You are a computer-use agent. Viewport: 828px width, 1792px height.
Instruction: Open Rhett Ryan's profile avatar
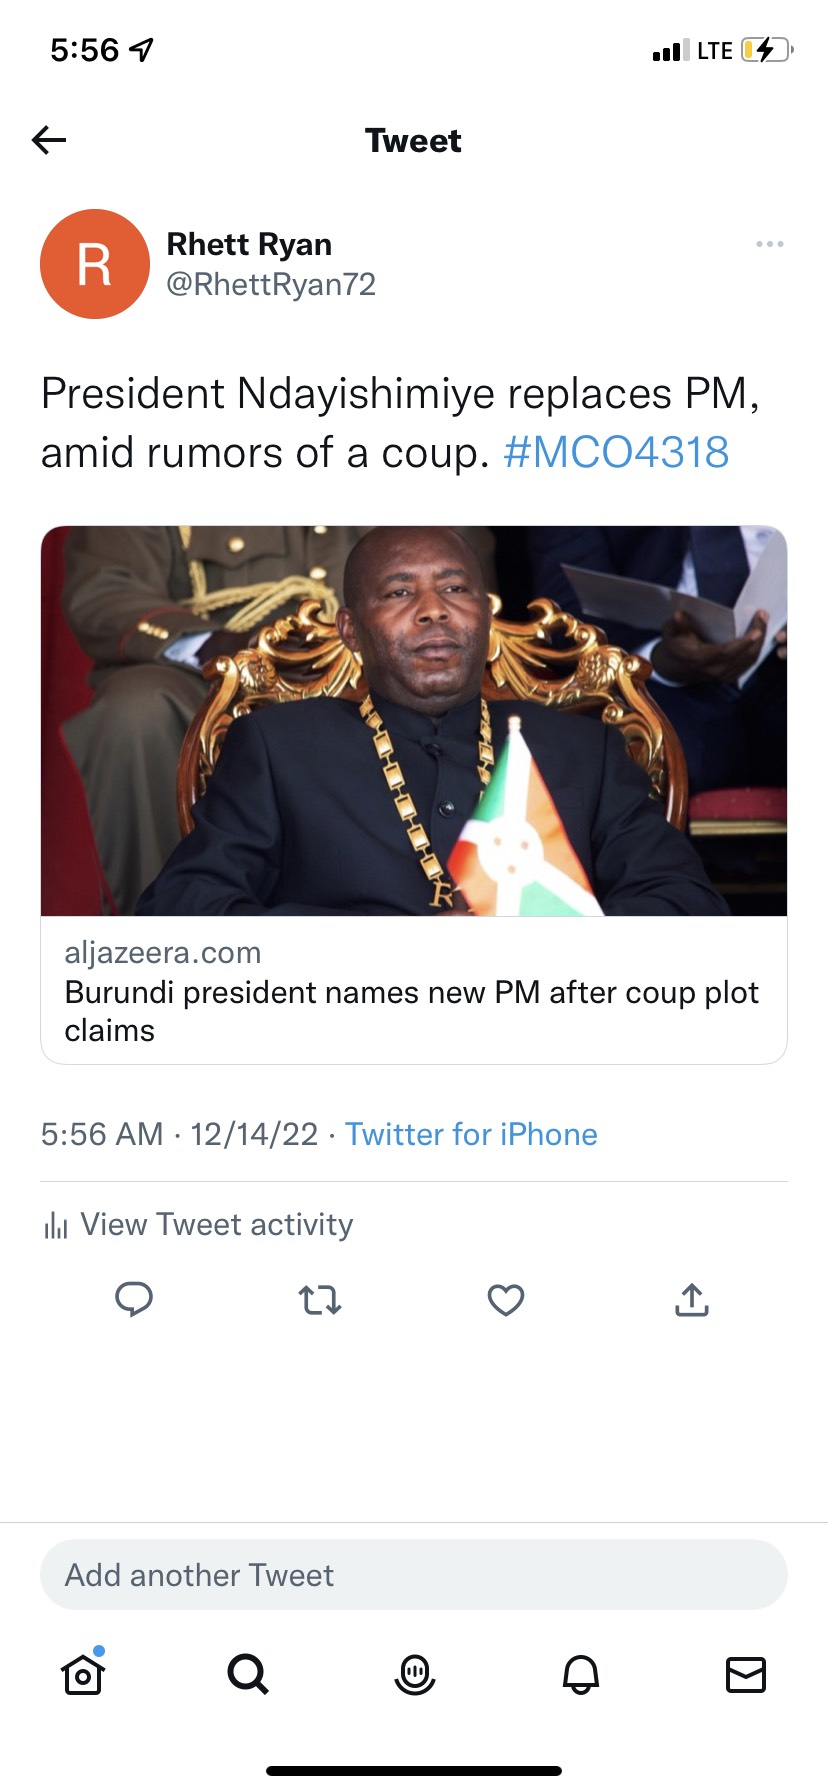(x=95, y=264)
